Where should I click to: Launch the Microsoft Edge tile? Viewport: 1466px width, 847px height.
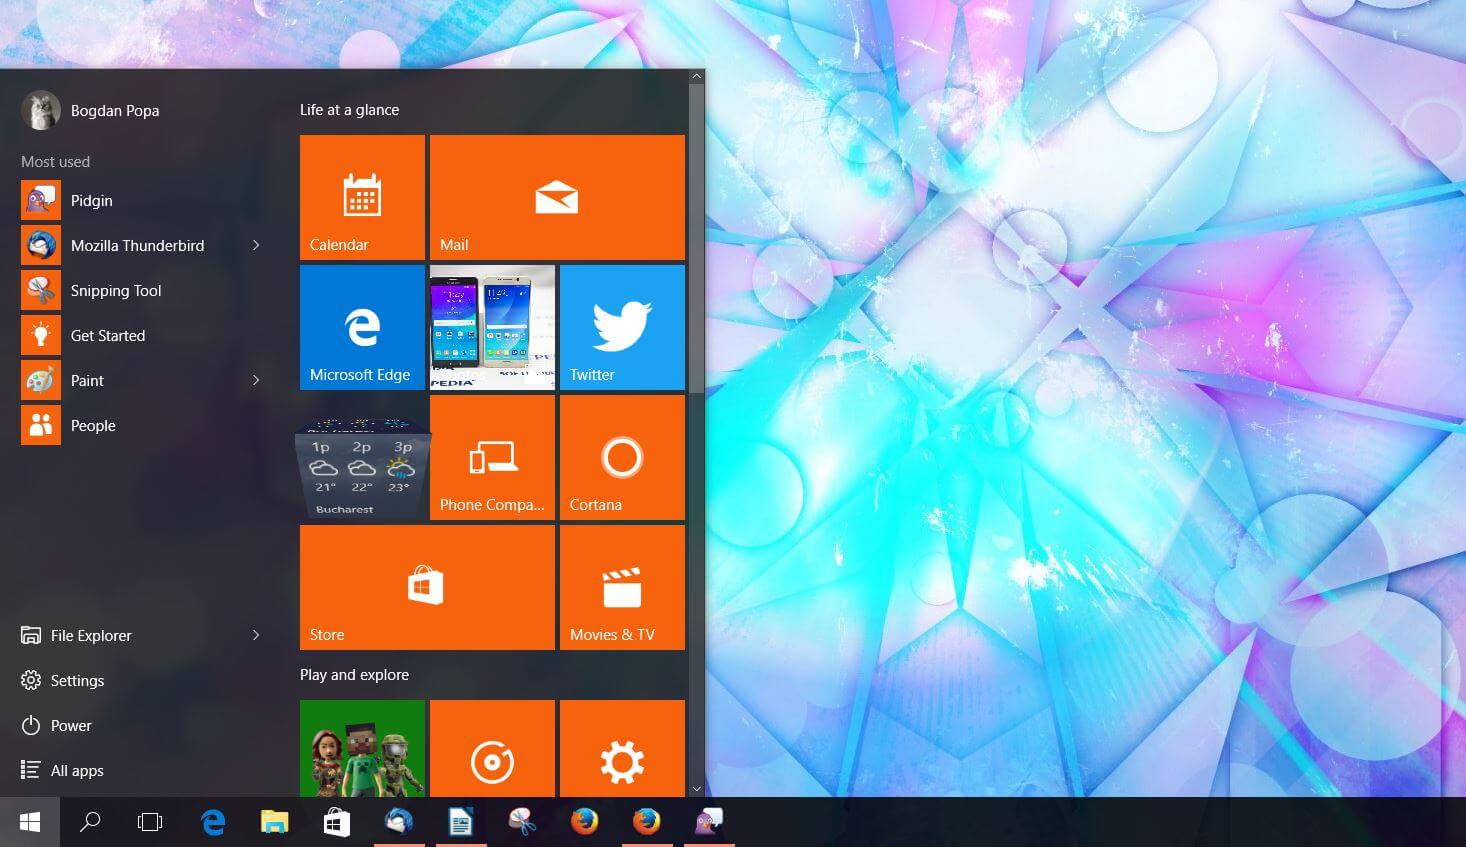click(362, 327)
